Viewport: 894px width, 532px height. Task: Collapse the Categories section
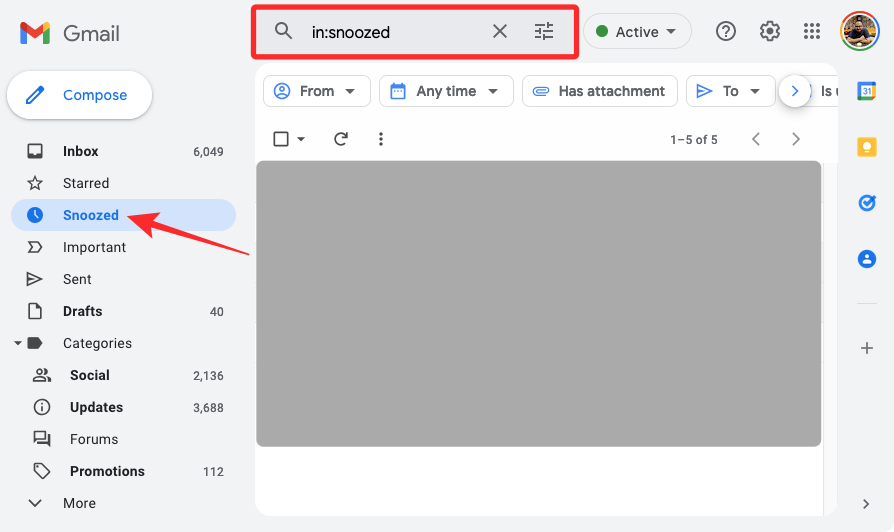point(18,343)
